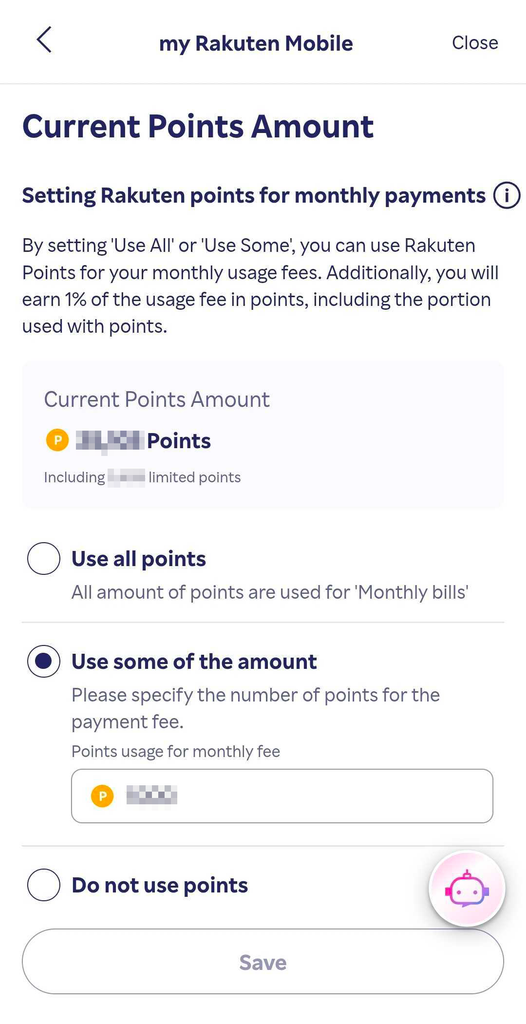
Task: Open the chatbot assistant robot icon
Action: point(467,888)
